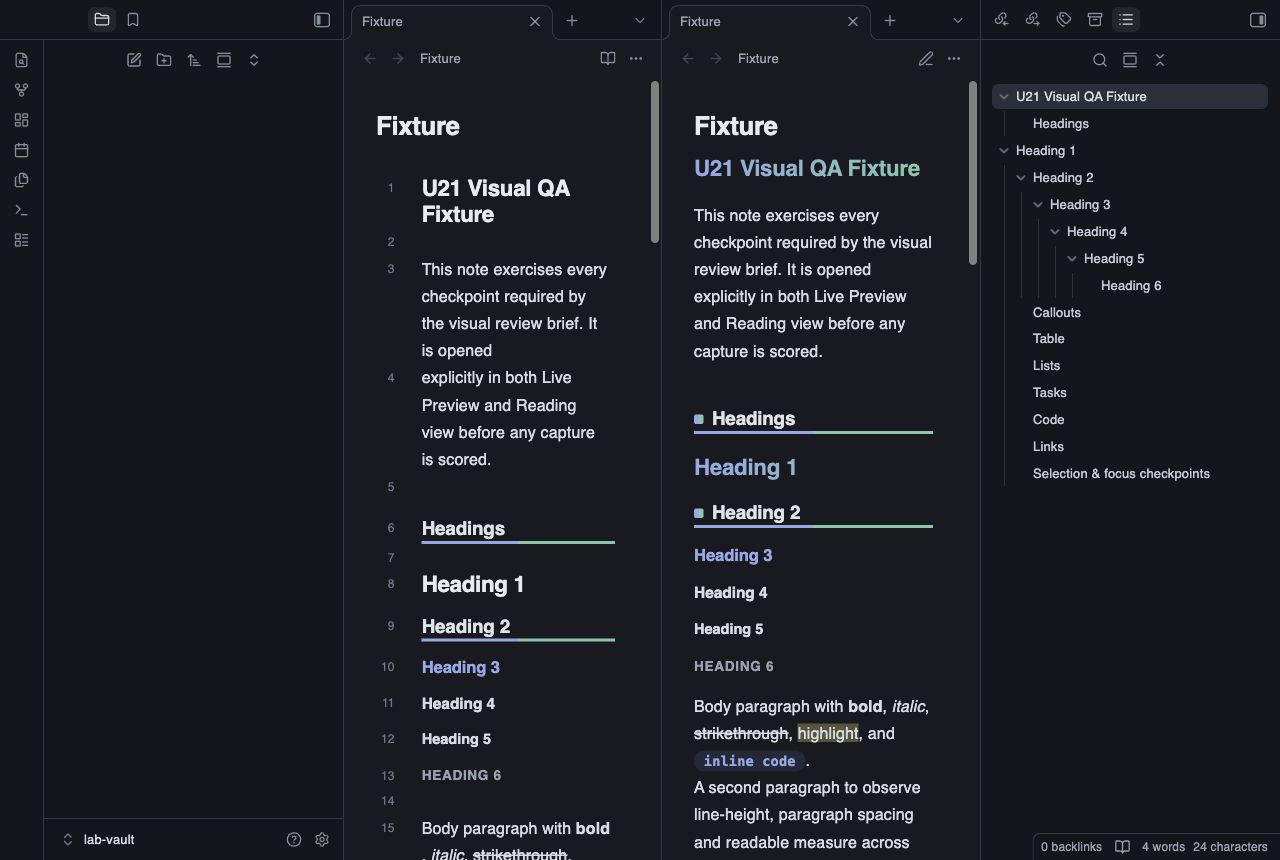Add a new tab in the left group

click(x=572, y=20)
